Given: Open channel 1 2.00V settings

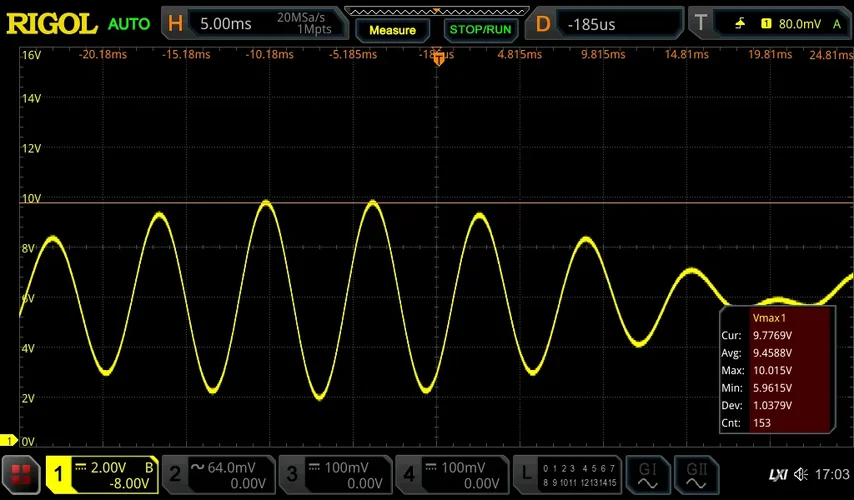Looking at the screenshot, I should click(x=102, y=475).
